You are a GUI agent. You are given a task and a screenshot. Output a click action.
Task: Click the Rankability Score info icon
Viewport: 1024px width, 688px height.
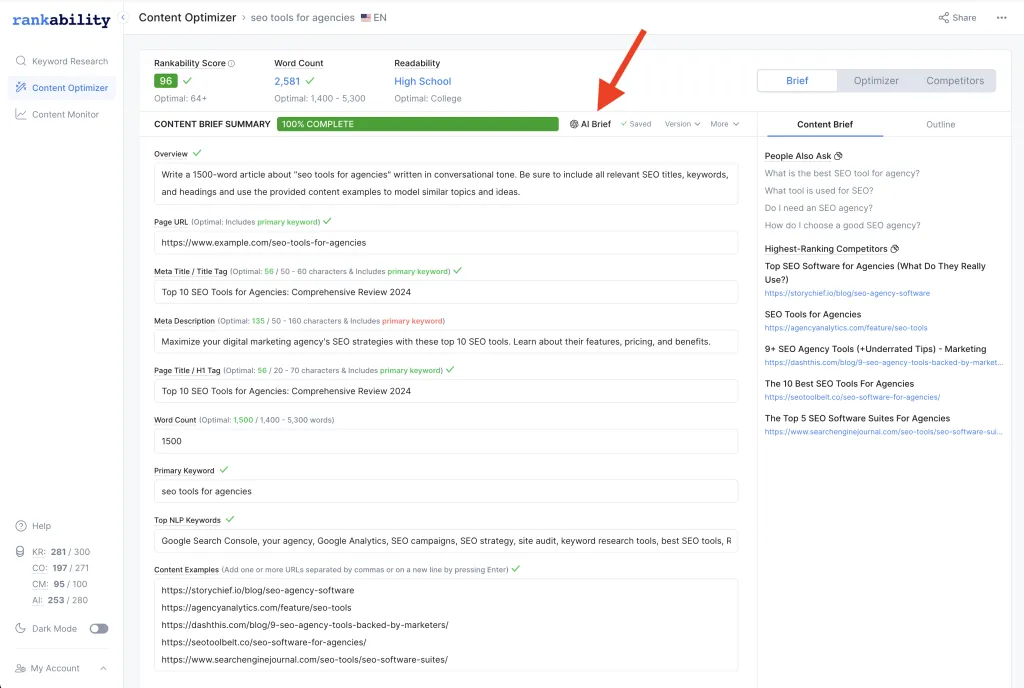(231, 63)
